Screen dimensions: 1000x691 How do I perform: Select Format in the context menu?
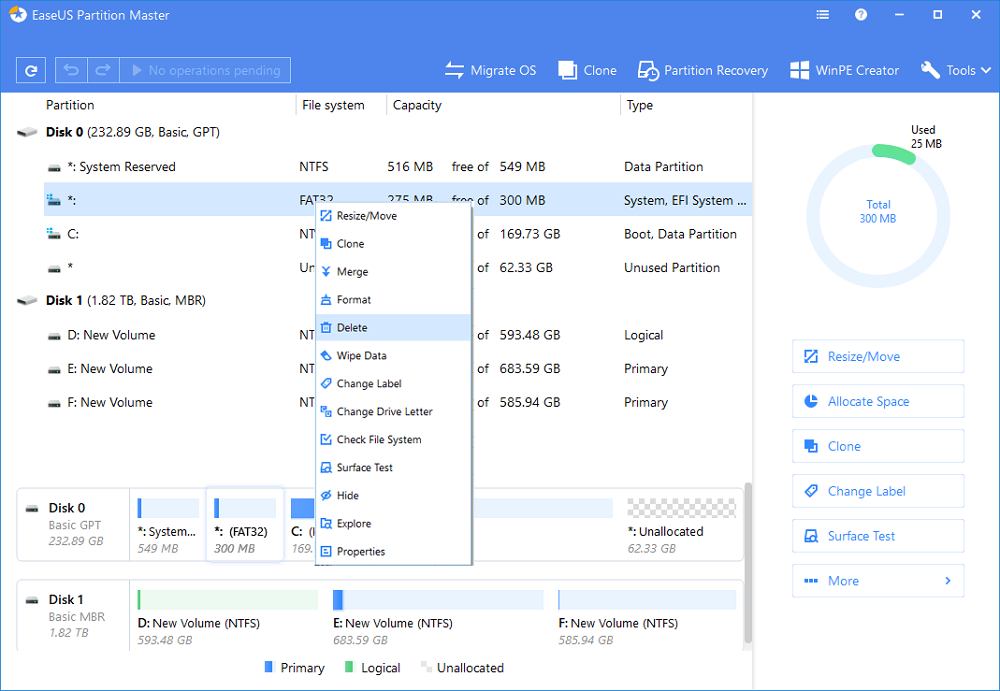tap(353, 300)
